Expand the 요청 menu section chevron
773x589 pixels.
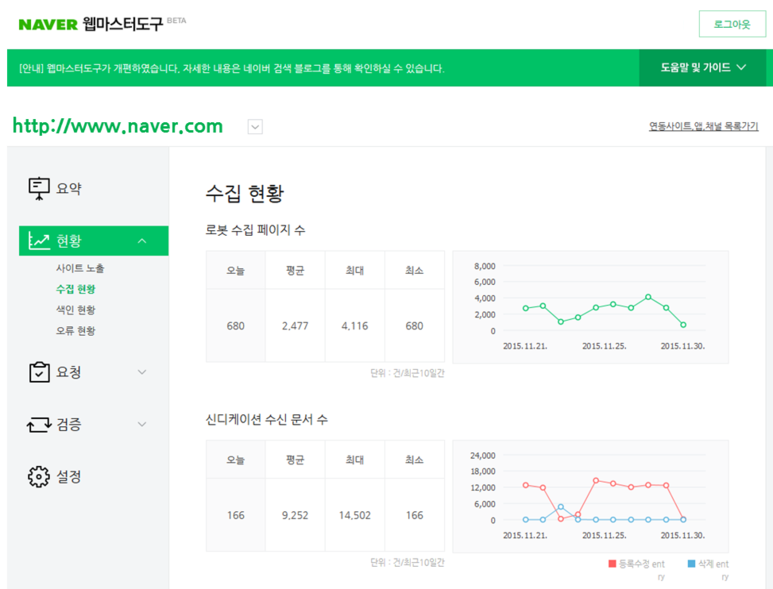click(142, 372)
